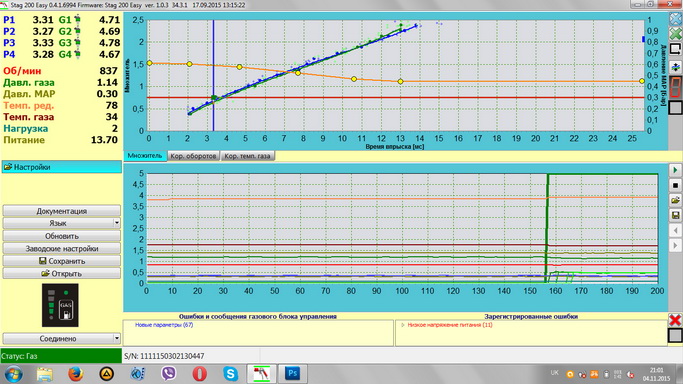The width and height of the screenshot is (683, 384).
Task: Open the Windows Start menu
Action: pos(14,374)
